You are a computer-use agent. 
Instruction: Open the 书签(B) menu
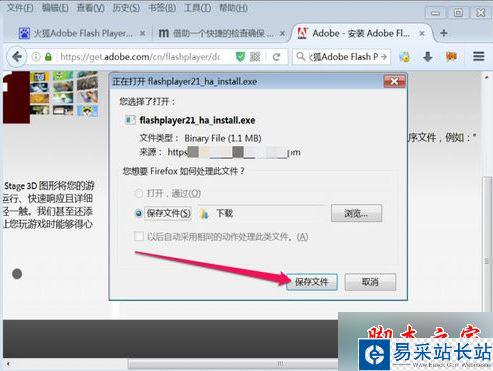[162, 7]
